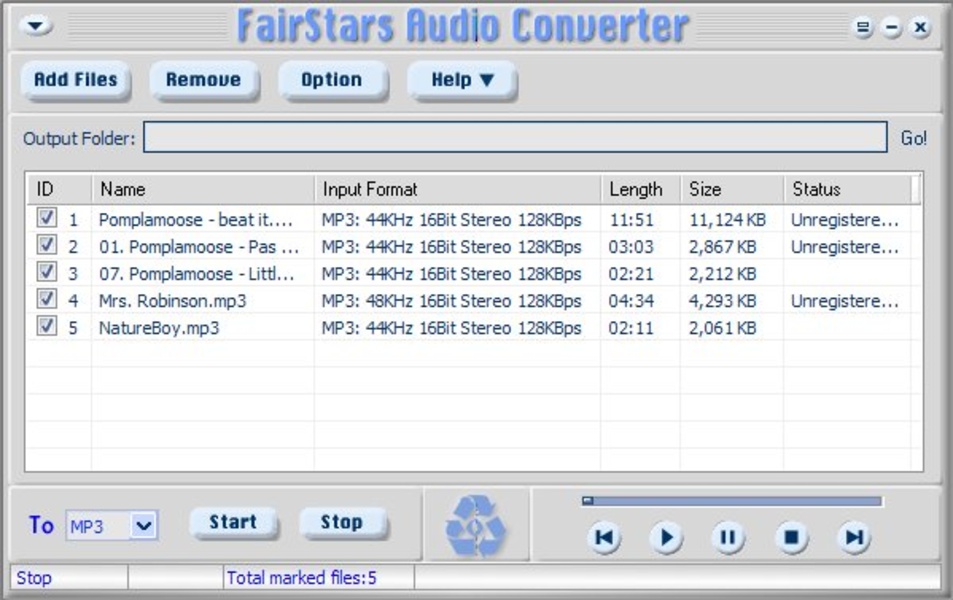The width and height of the screenshot is (953, 600).
Task: Sort the list by Name column header
Action: click(x=204, y=189)
